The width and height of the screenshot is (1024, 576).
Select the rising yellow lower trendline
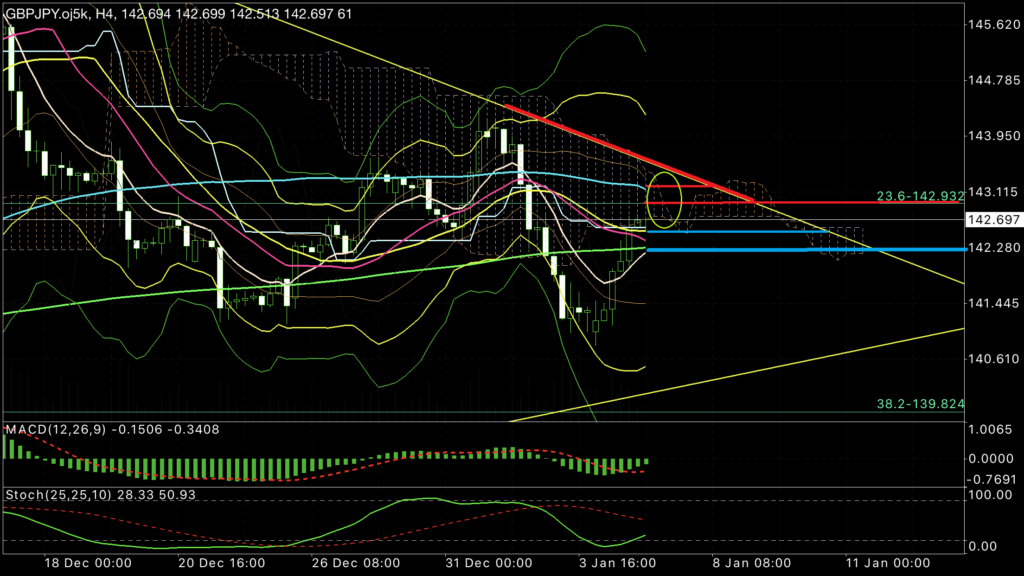[736, 375]
